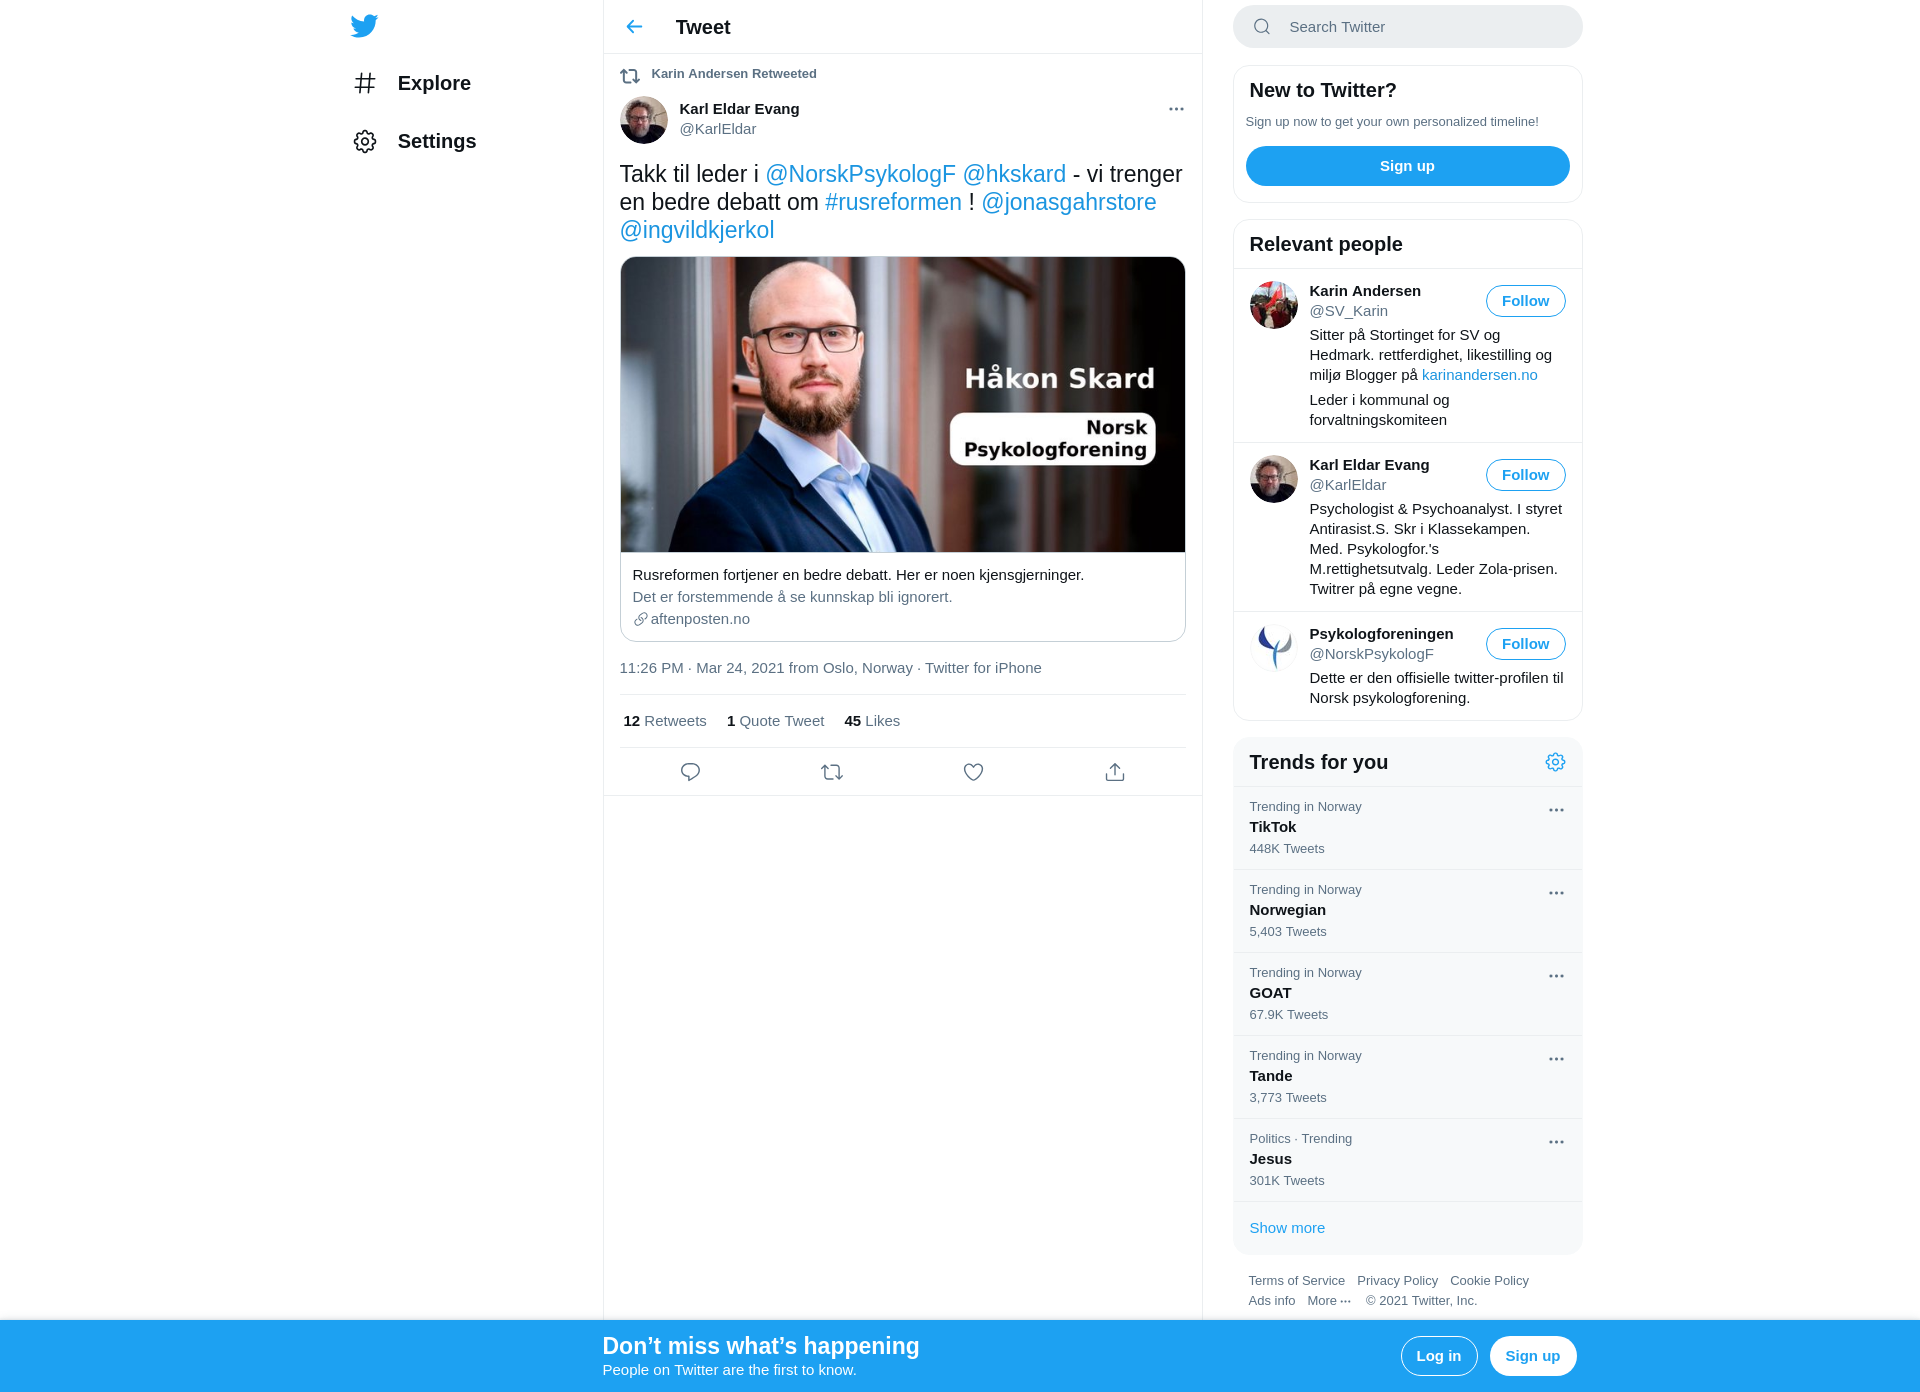The height and width of the screenshot is (1392, 1920).
Task: Retweet using the retweet icon below tweet
Action: pos(832,772)
